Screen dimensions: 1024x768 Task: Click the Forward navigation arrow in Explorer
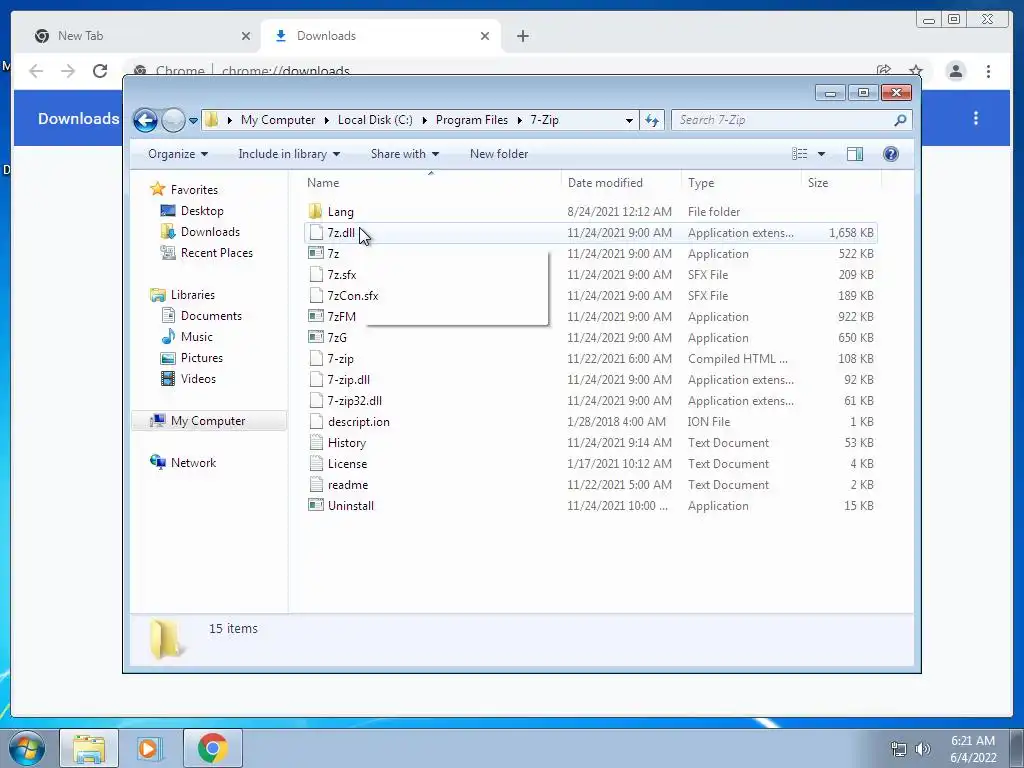pos(173,120)
